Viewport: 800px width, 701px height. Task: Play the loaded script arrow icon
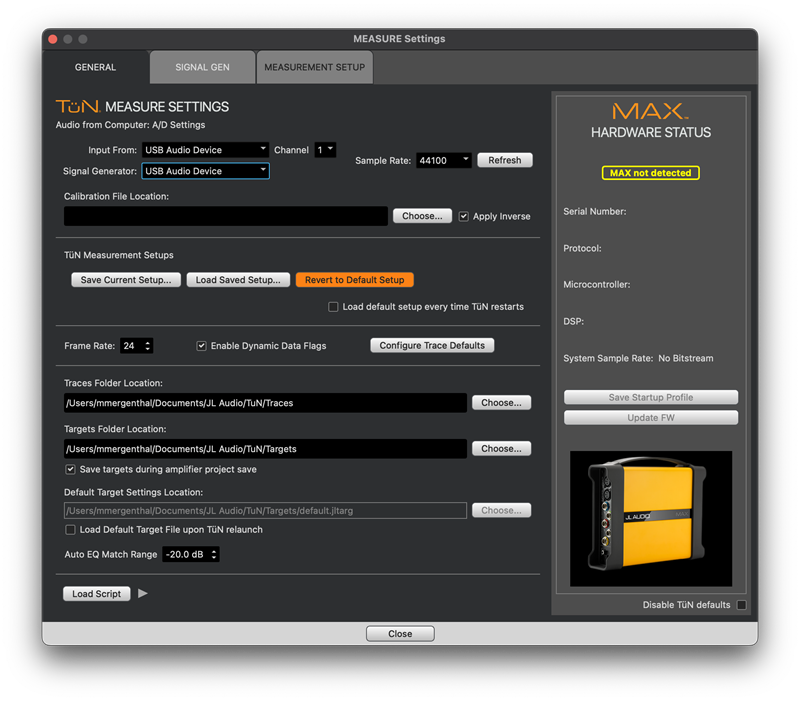click(x=142, y=593)
